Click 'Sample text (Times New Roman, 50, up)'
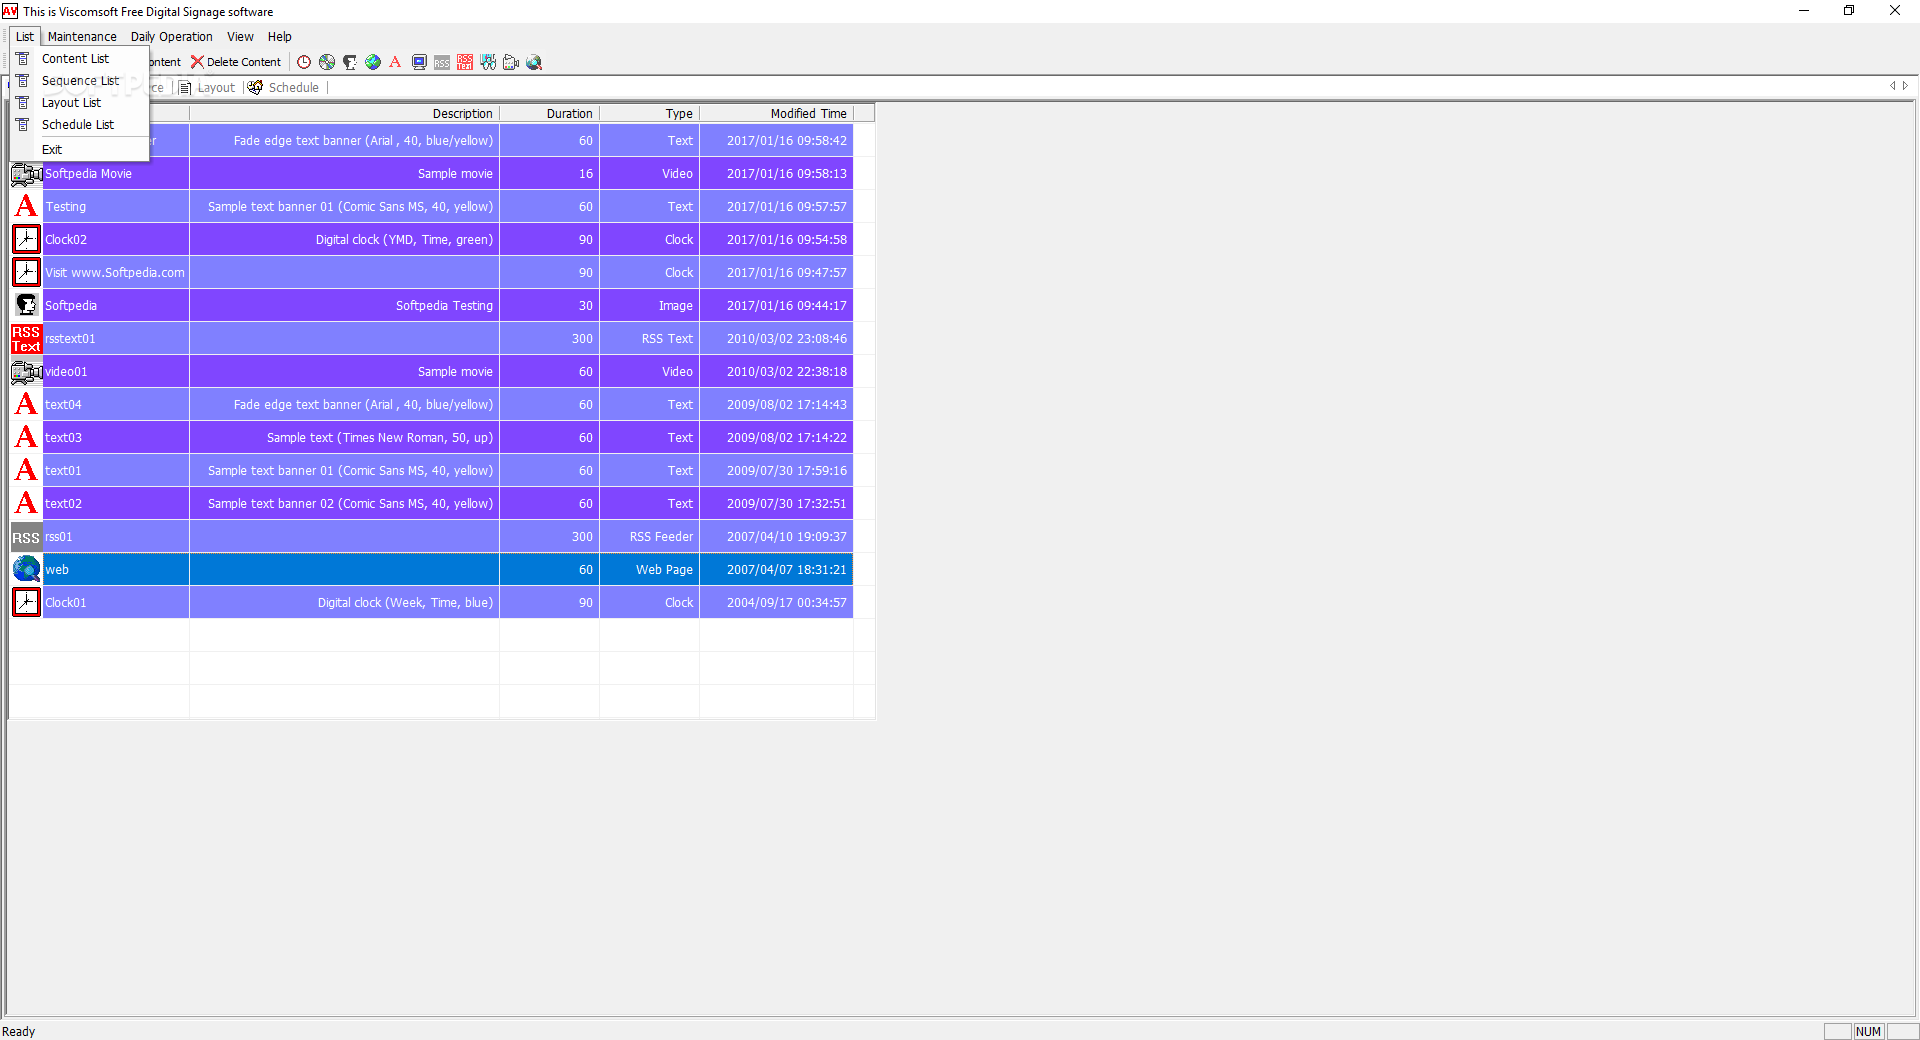Image resolution: width=1920 pixels, height=1040 pixels. (x=380, y=438)
